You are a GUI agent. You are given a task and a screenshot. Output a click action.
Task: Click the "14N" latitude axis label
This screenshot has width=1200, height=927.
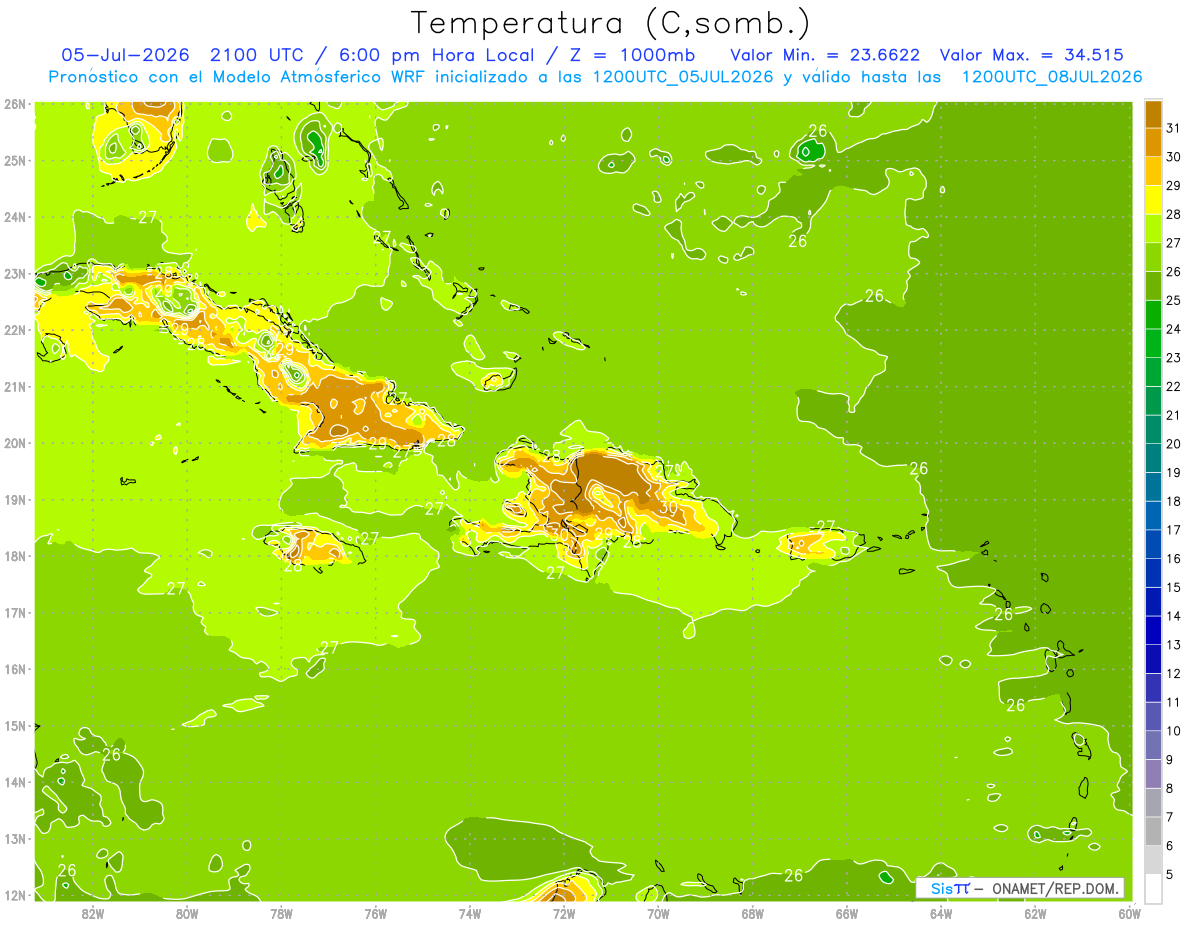tap(15, 782)
